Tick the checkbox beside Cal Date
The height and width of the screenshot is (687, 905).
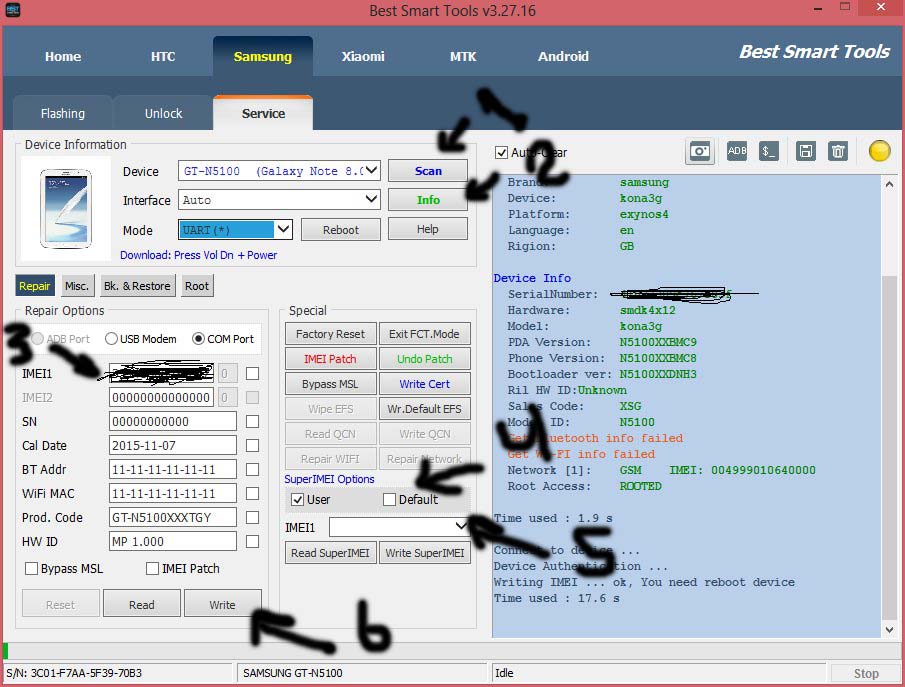coord(252,446)
